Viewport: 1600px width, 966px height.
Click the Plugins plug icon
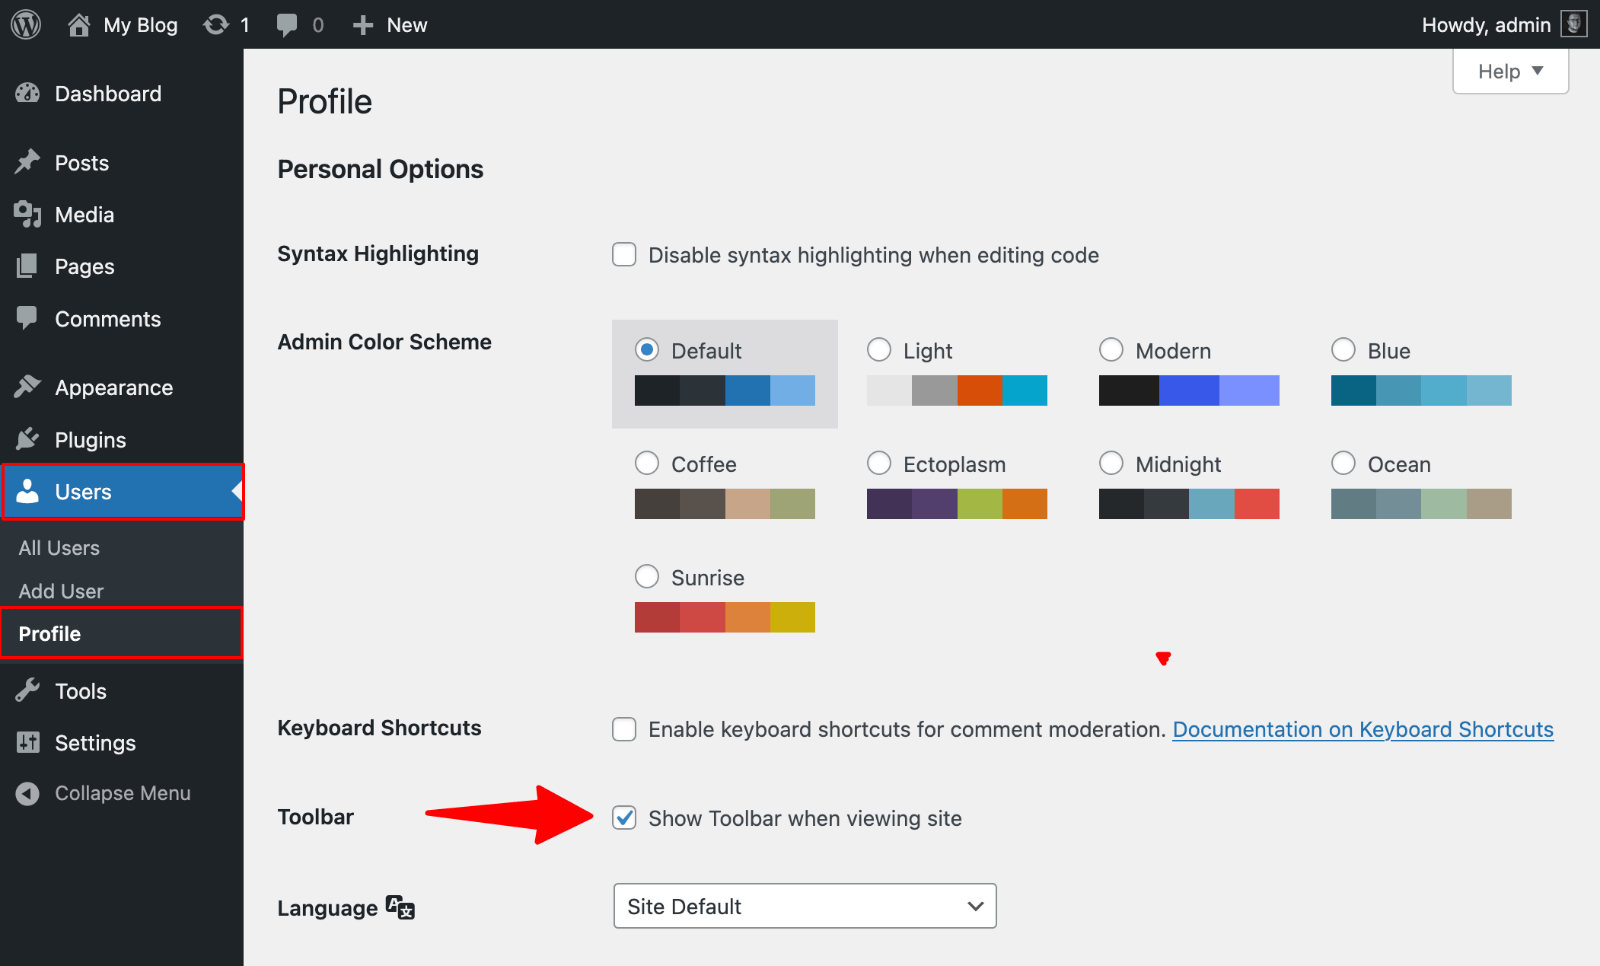[x=28, y=440]
